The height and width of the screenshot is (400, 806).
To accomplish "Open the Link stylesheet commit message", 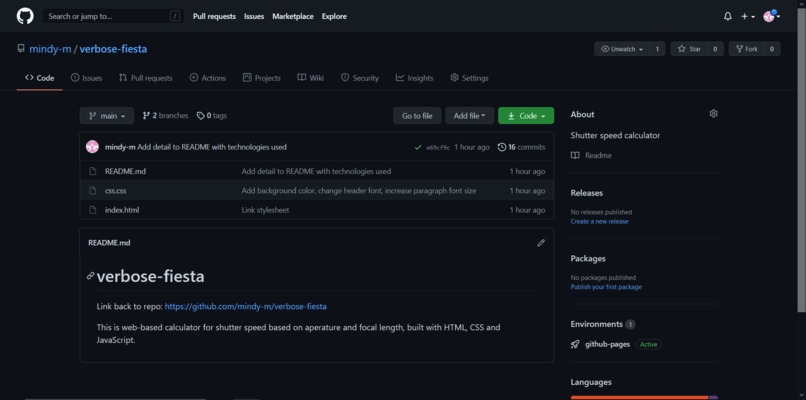I will (x=265, y=210).
